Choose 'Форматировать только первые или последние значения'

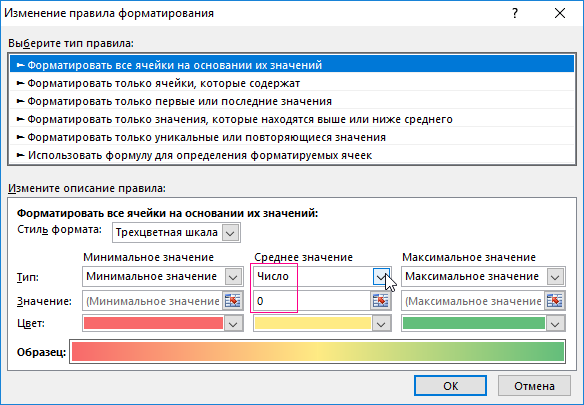(292, 101)
